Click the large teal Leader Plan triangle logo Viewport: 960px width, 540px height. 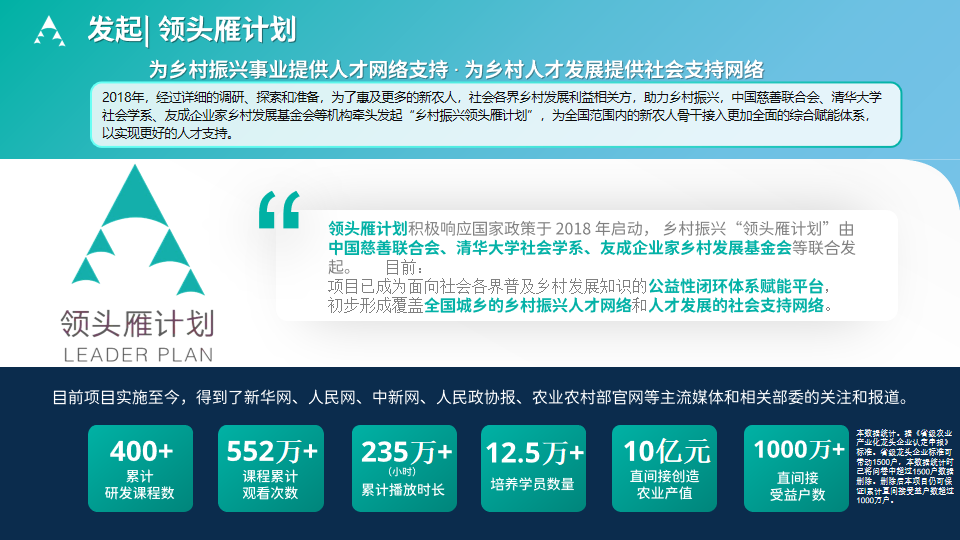[x=138, y=230]
